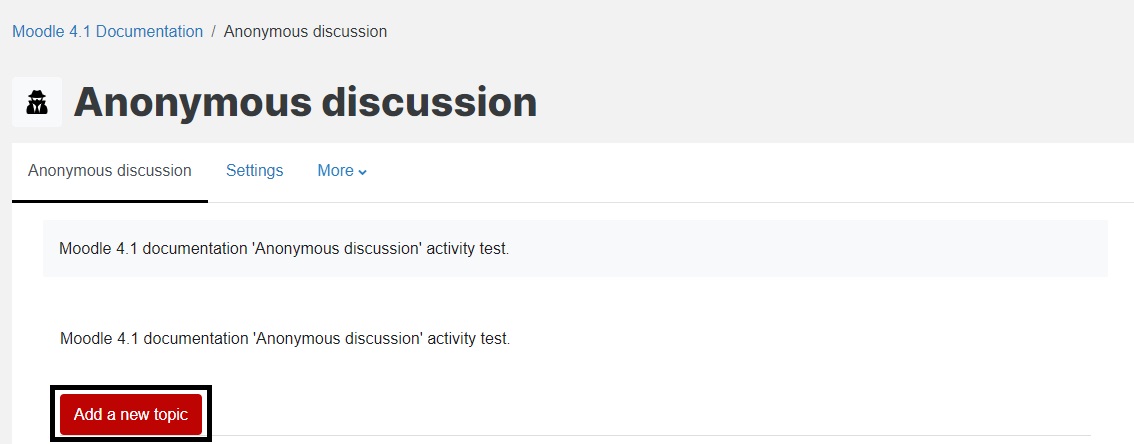
Task: Click the grey header background right of the heading
Action: (x=832, y=102)
